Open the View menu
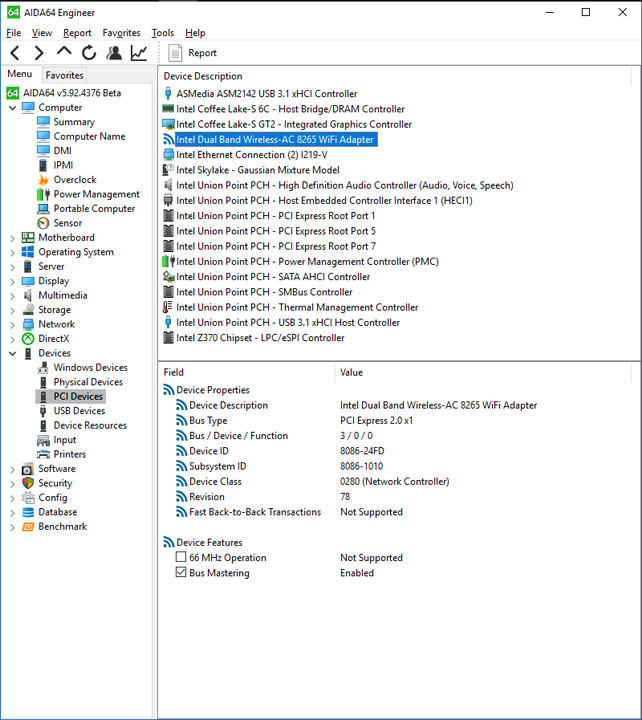Image resolution: width=642 pixels, height=720 pixels. [42, 33]
